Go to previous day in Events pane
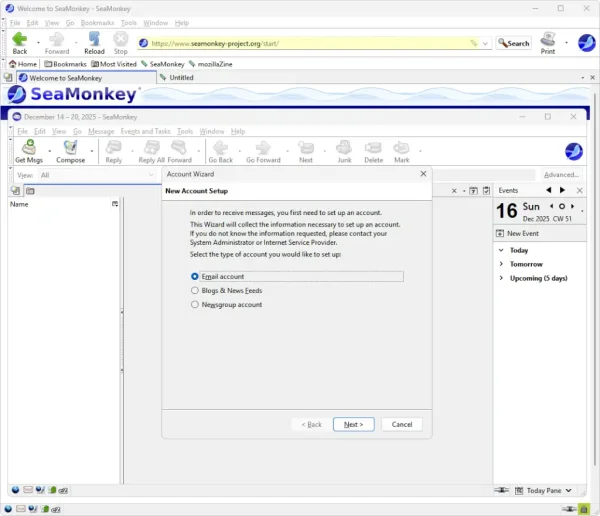This screenshot has width=600, height=516. tap(551, 206)
